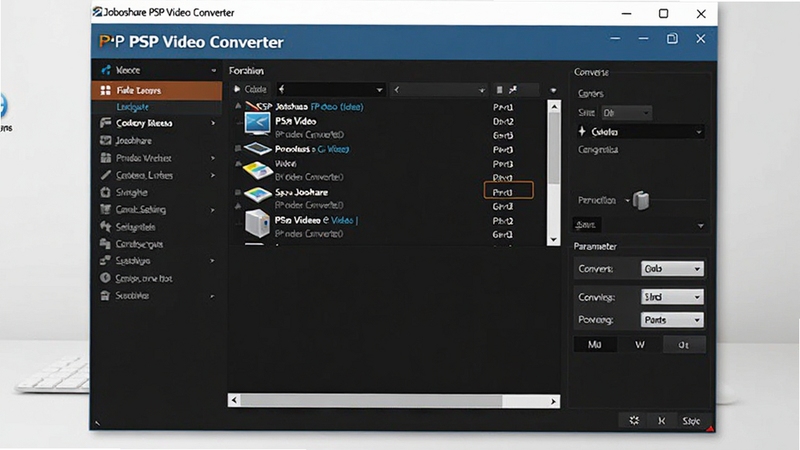The height and width of the screenshot is (450, 800).
Task: Click the clock icon in the left sidebar
Action: tap(105, 278)
